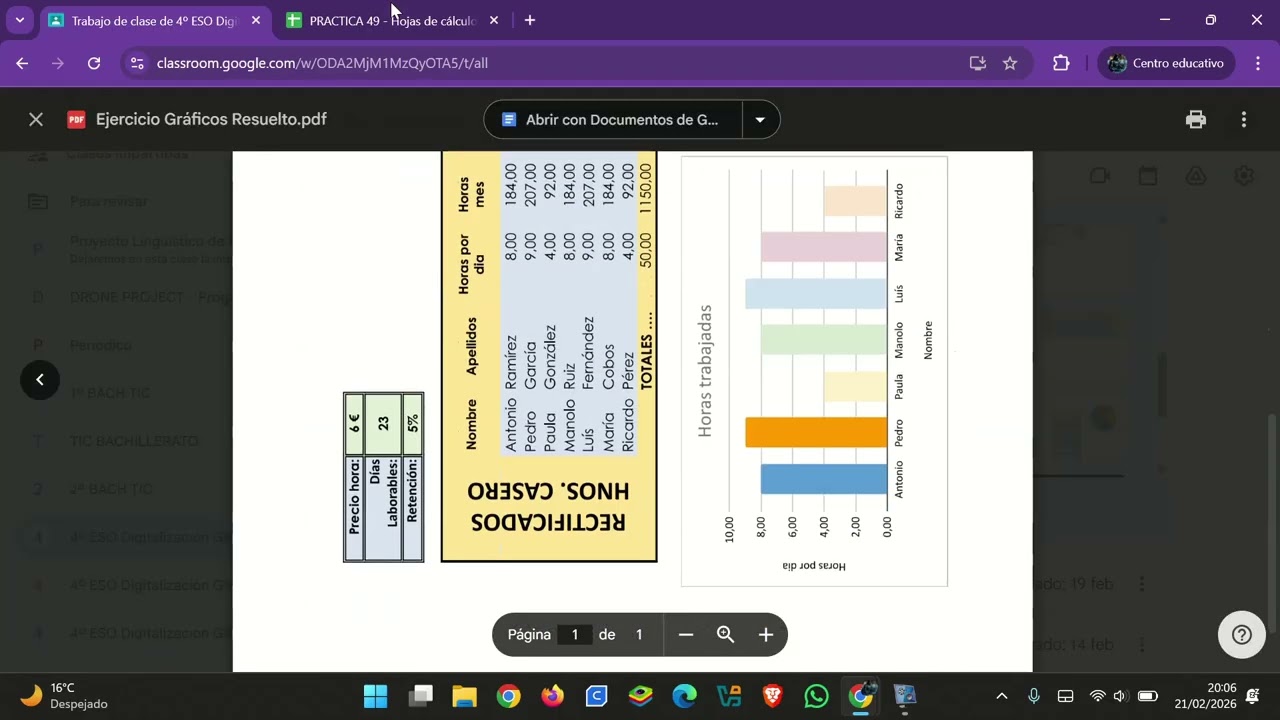Click the blue Antonio bar in chart

point(824,479)
